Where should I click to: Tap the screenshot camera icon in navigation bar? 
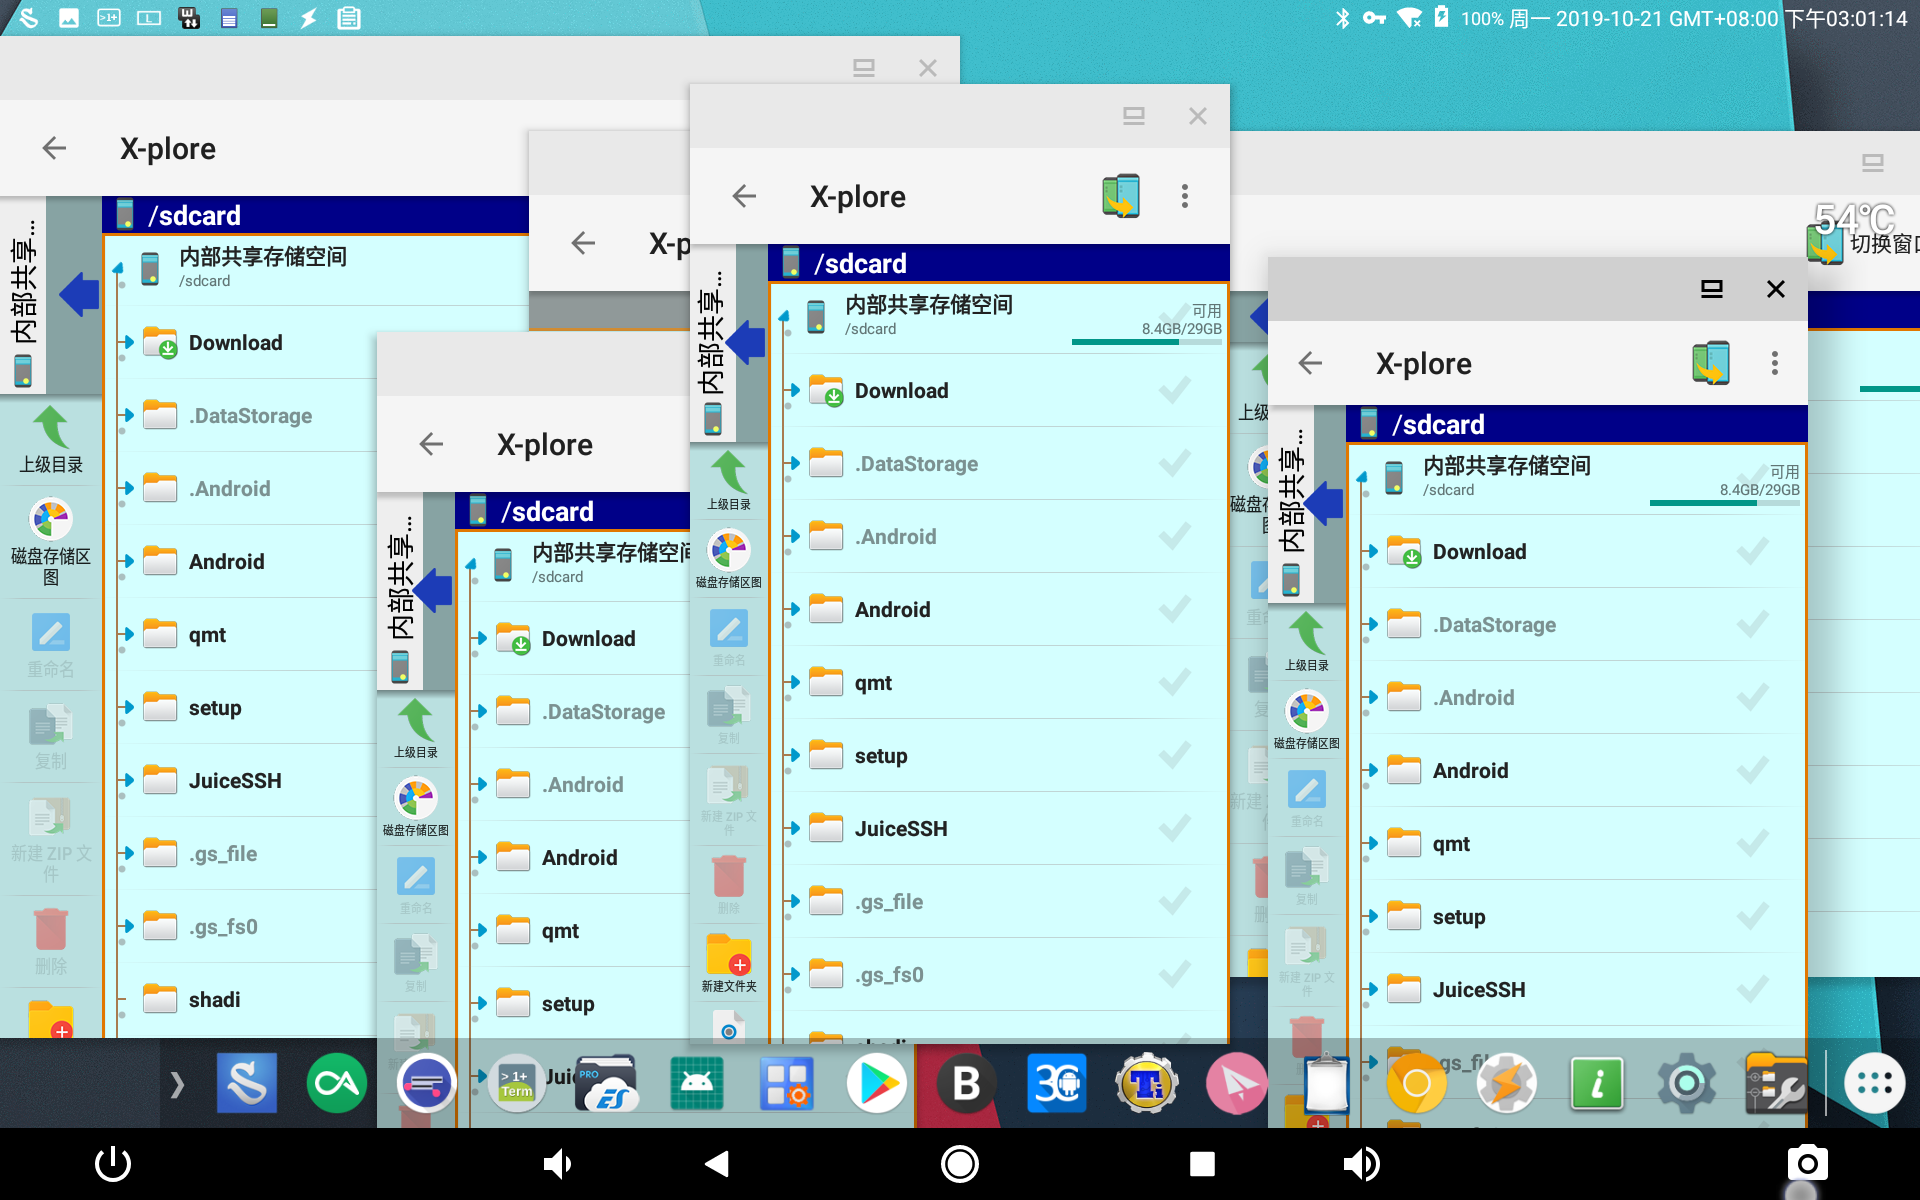pyautogui.click(x=1808, y=1163)
